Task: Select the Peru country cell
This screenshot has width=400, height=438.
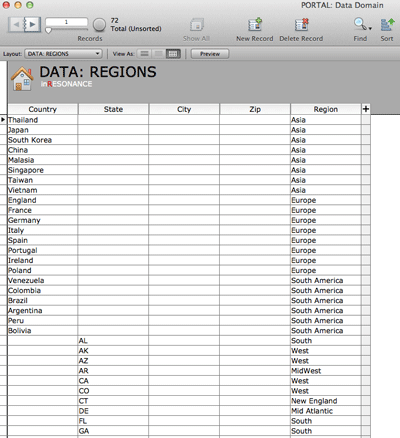Action: click(x=43, y=321)
